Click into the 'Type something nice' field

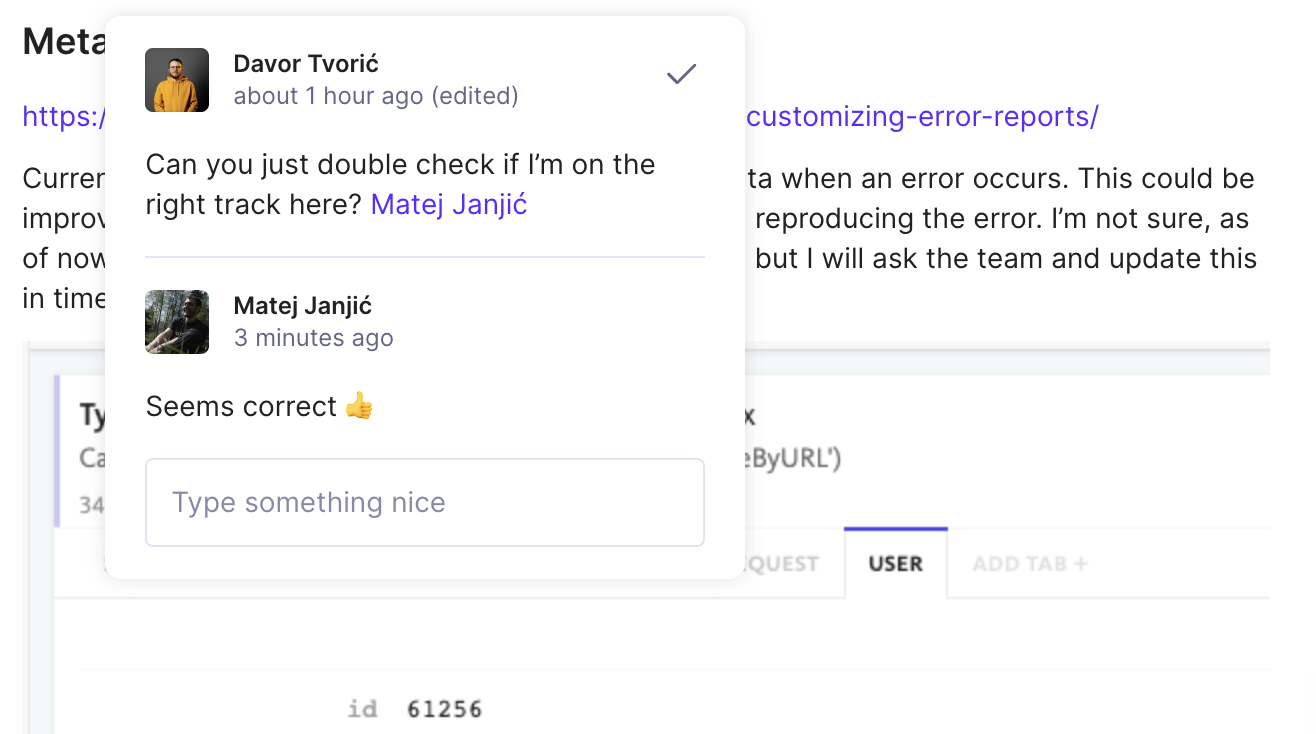tap(425, 502)
